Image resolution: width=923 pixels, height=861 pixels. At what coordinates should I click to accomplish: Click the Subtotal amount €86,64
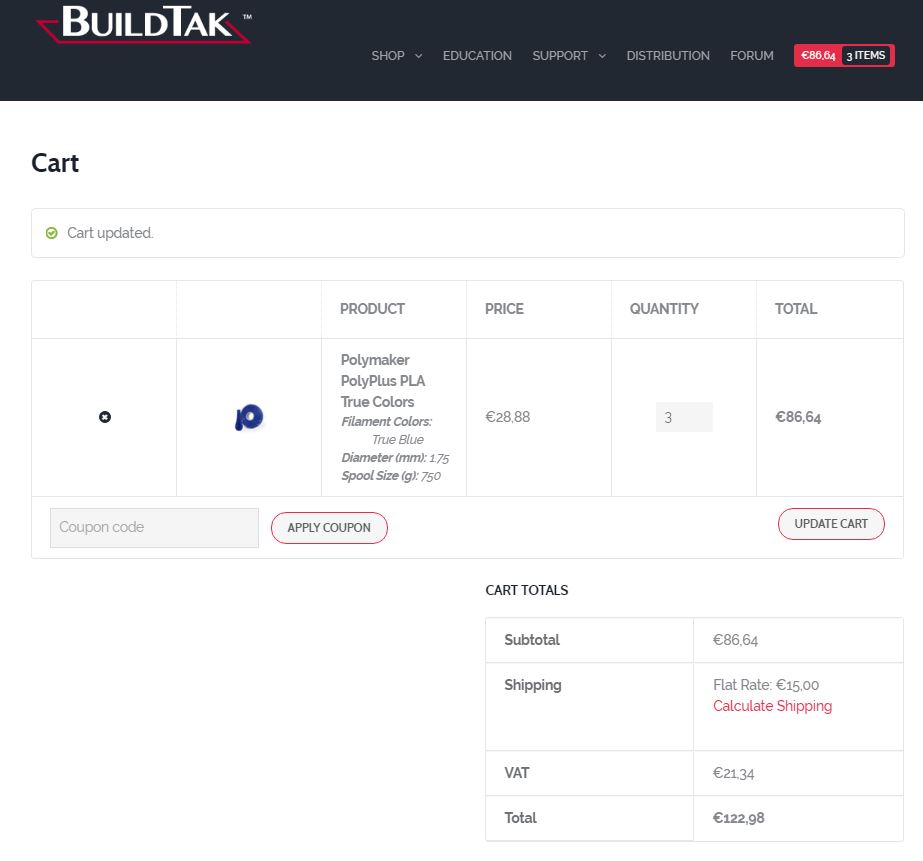(735, 640)
